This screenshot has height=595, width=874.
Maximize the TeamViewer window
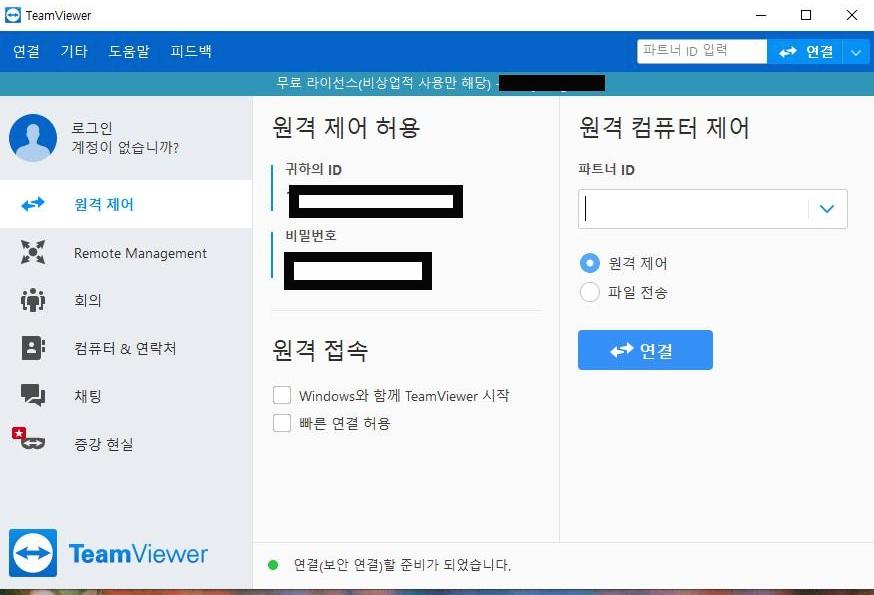point(806,15)
